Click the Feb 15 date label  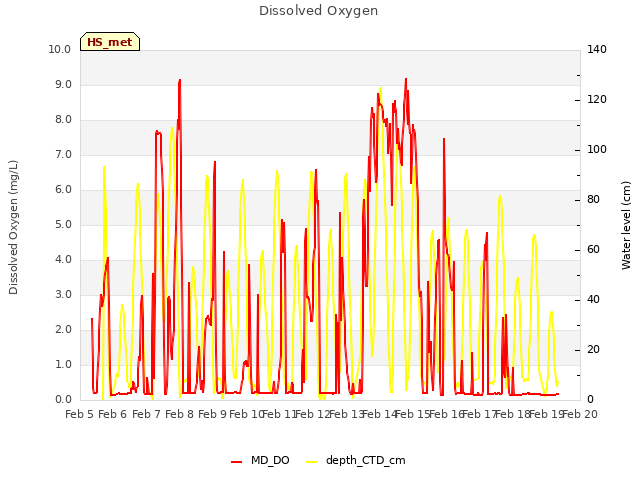[x=413, y=415]
